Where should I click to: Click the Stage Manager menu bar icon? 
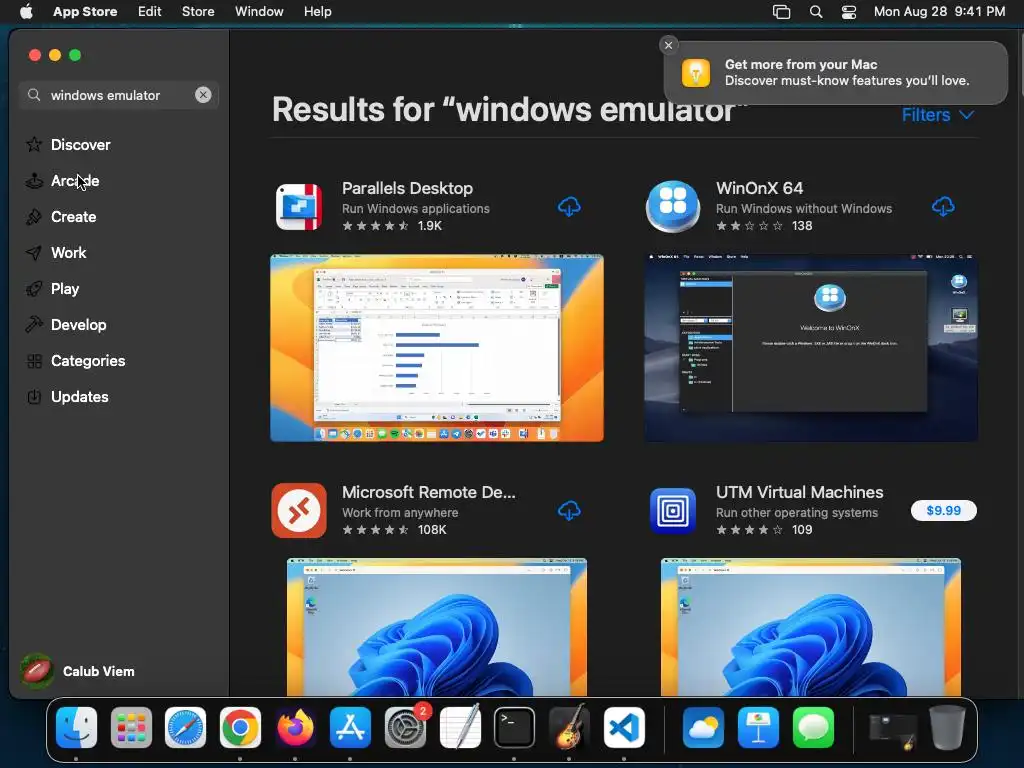tap(781, 11)
